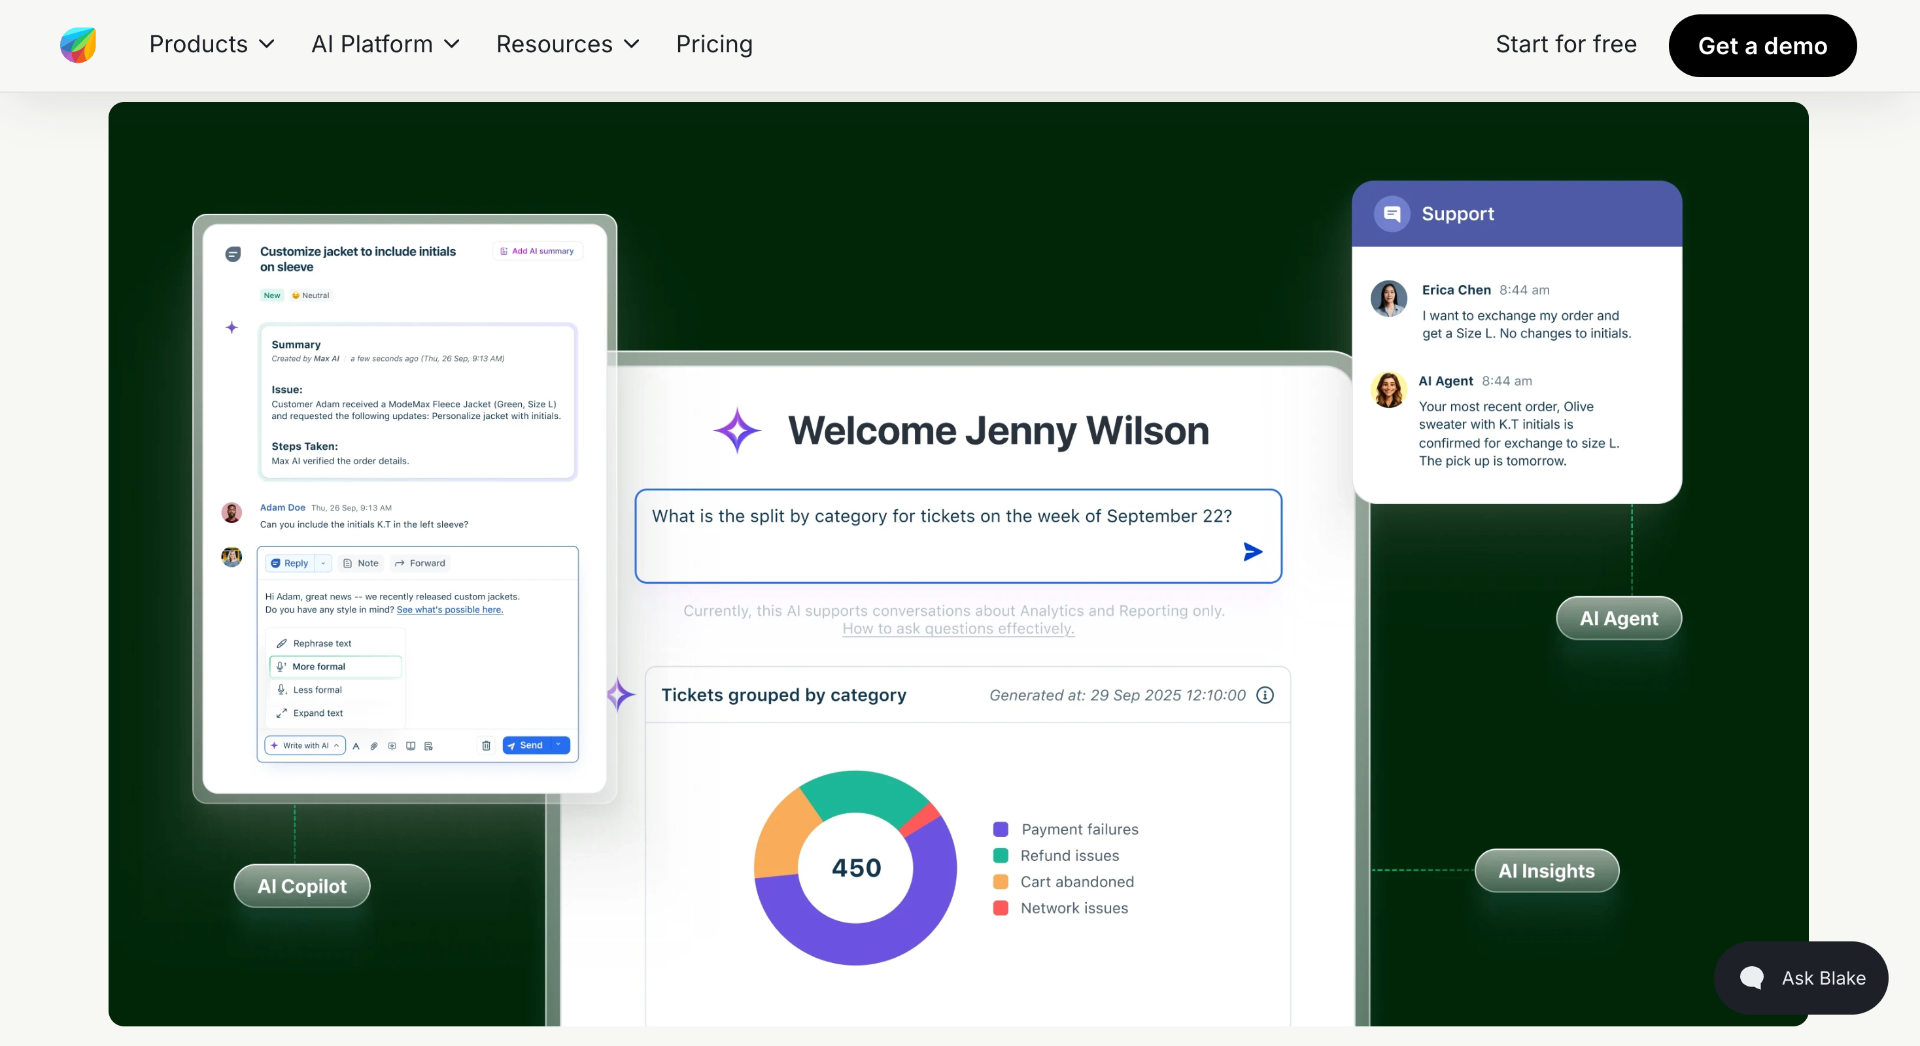The width and height of the screenshot is (1920, 1046).
Task: Click the purple sparkle beside Welcome heading
Action: pos(737,431)
